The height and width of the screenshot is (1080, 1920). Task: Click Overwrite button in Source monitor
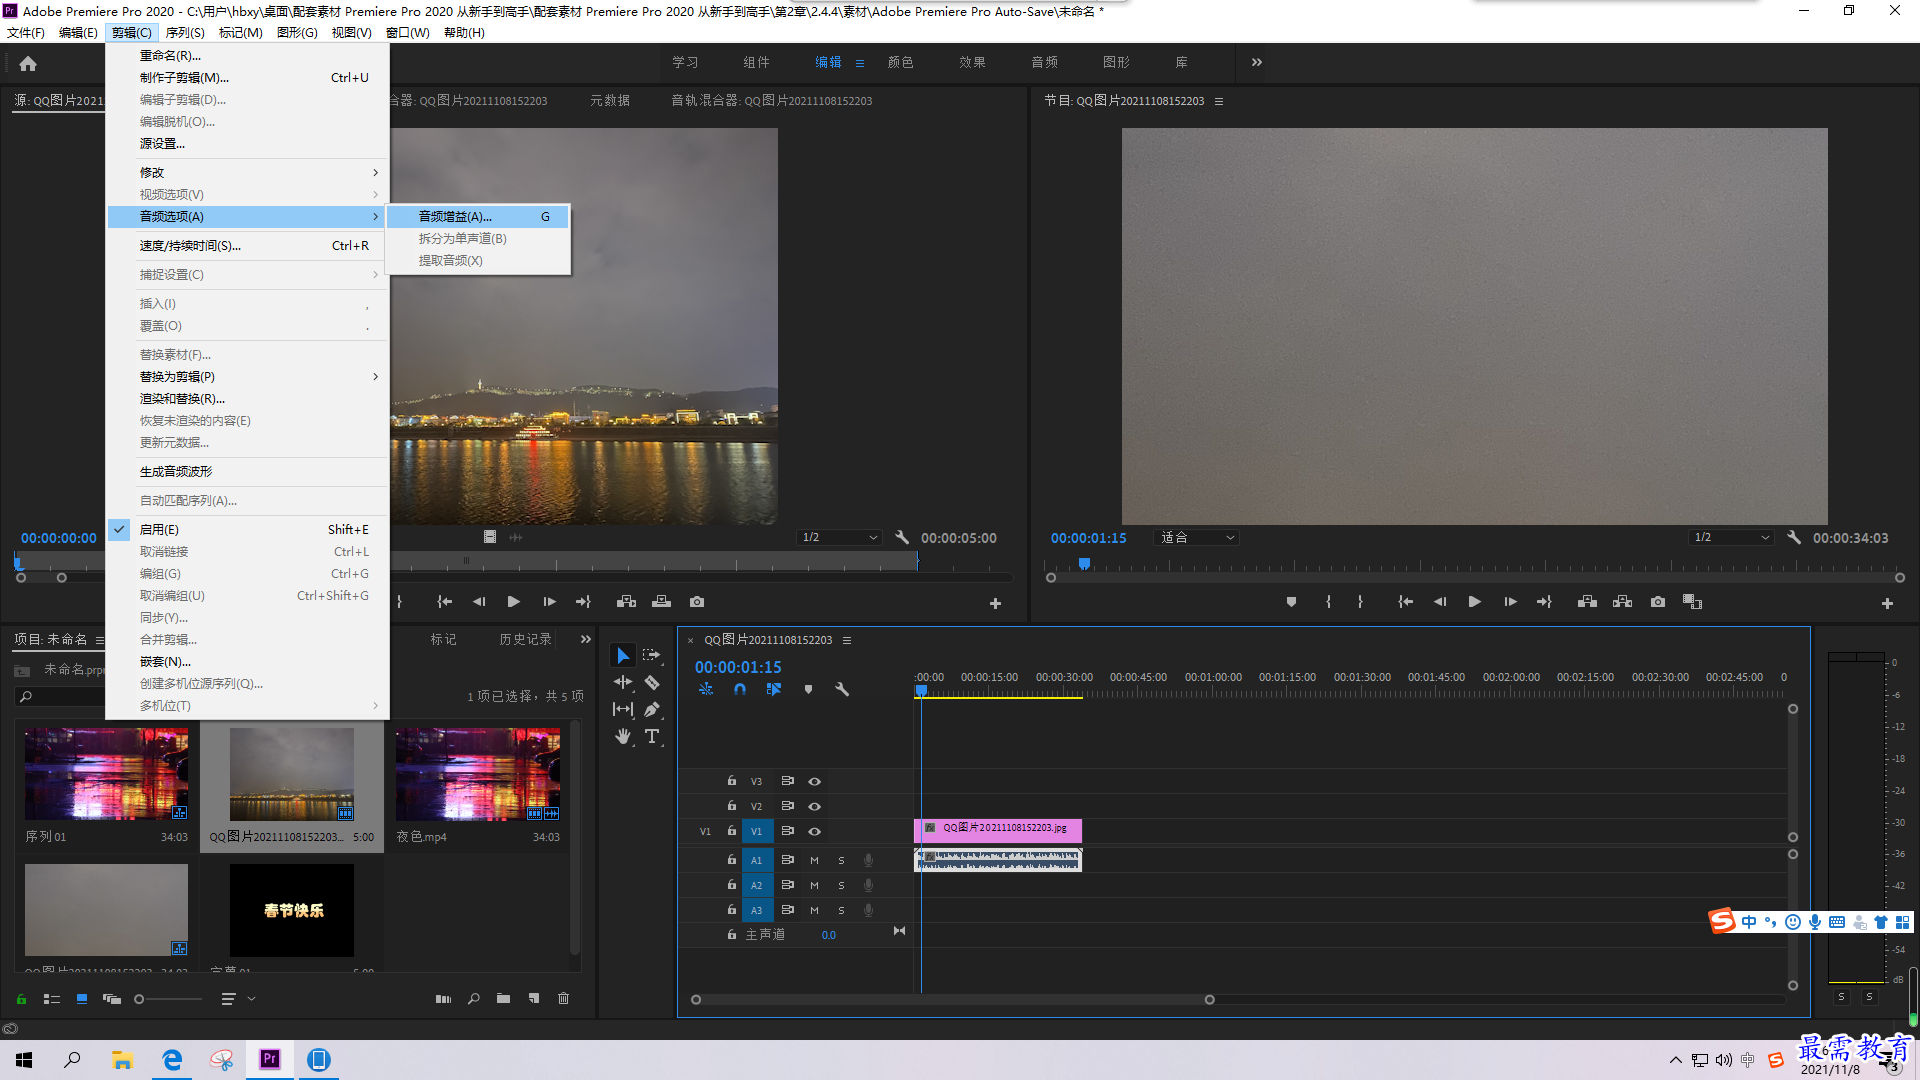661,602
